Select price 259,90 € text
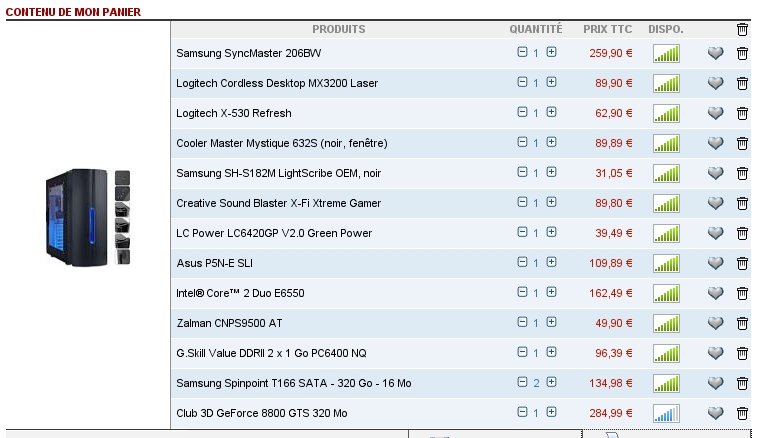The image size is (762, 438). coord(611,53)
